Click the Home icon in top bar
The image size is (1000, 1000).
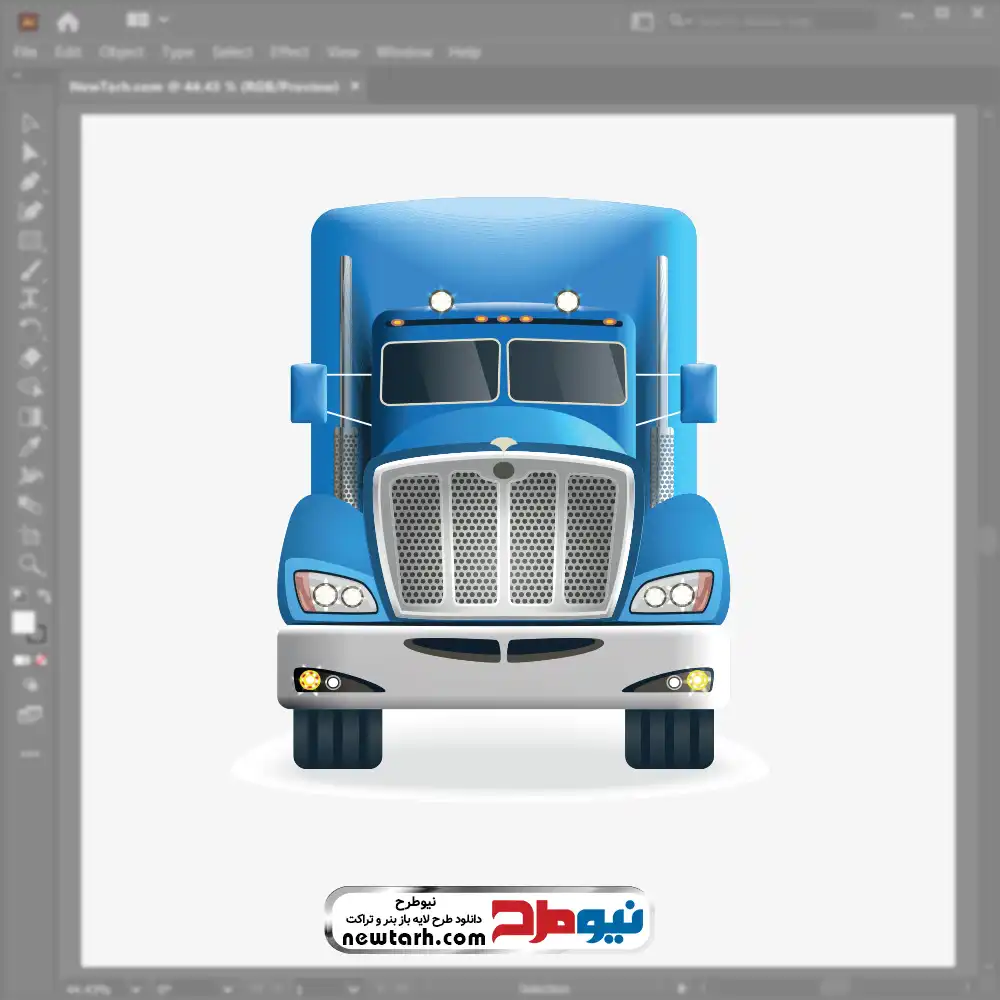point(68,21)
